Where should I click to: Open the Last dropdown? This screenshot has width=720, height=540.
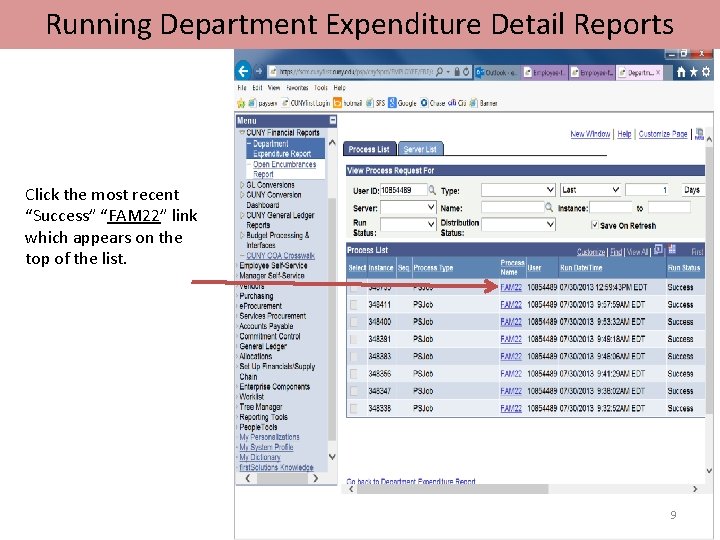tap(591, 190)
